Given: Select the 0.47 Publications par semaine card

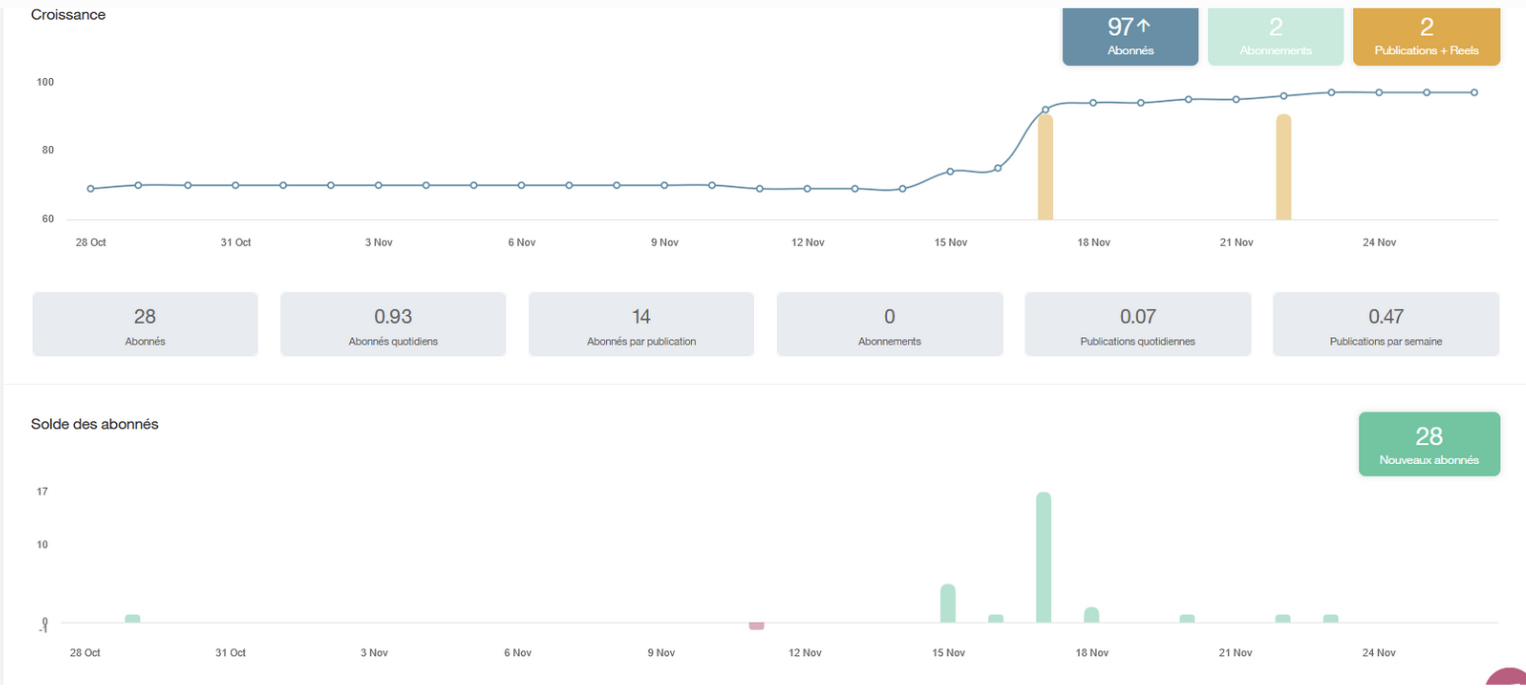Looking at the screenshot, I should click(x=1386, y=324).
